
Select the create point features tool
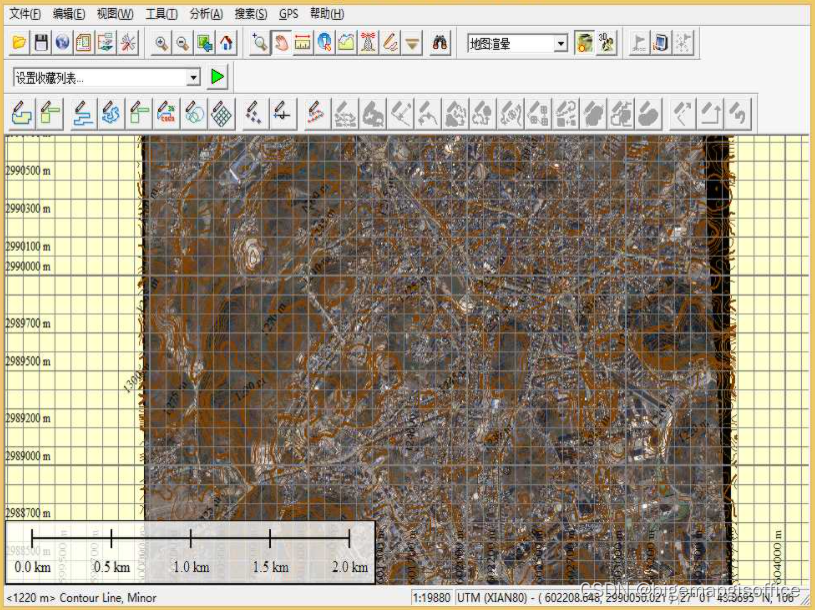click(x=255, y=113)
